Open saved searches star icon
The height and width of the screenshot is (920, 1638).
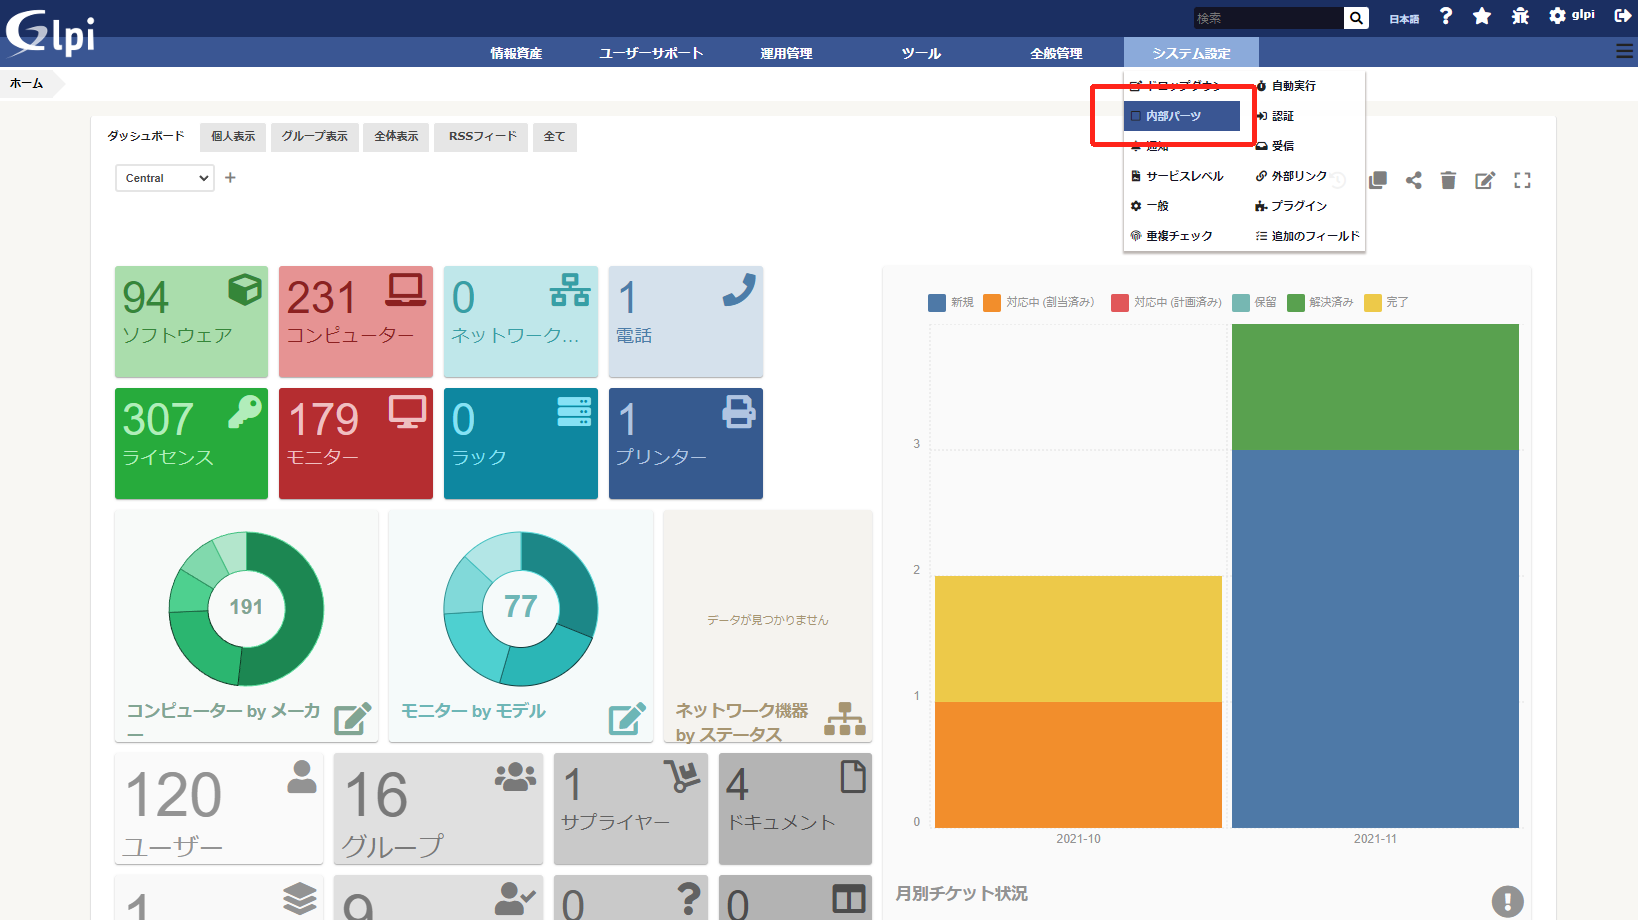coord(1482,16)
